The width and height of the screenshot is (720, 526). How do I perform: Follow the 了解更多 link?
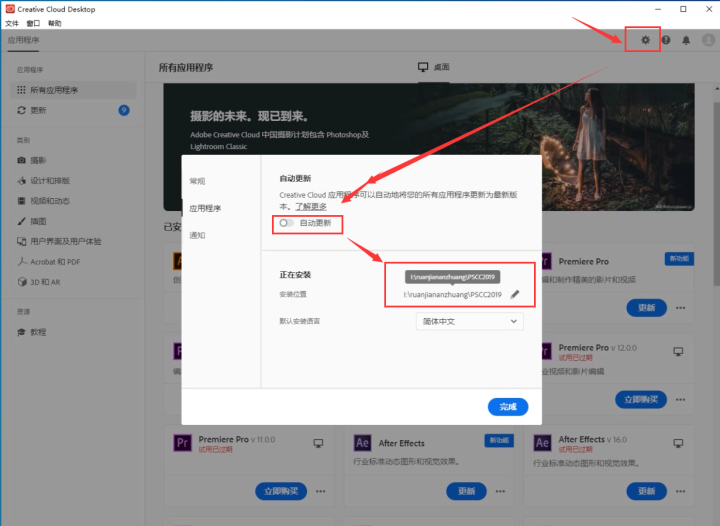[x=311, y=207]
